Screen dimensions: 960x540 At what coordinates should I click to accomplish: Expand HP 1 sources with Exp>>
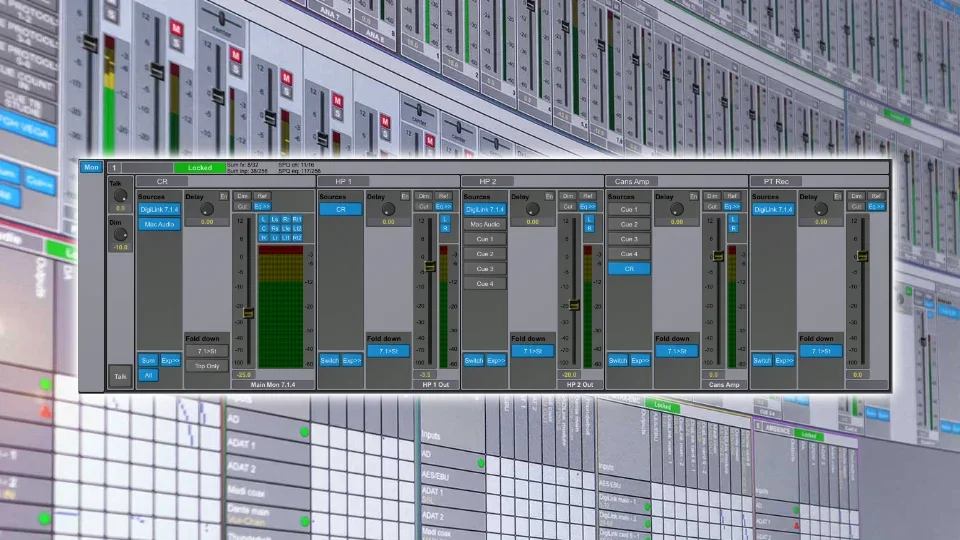point(351,361)
